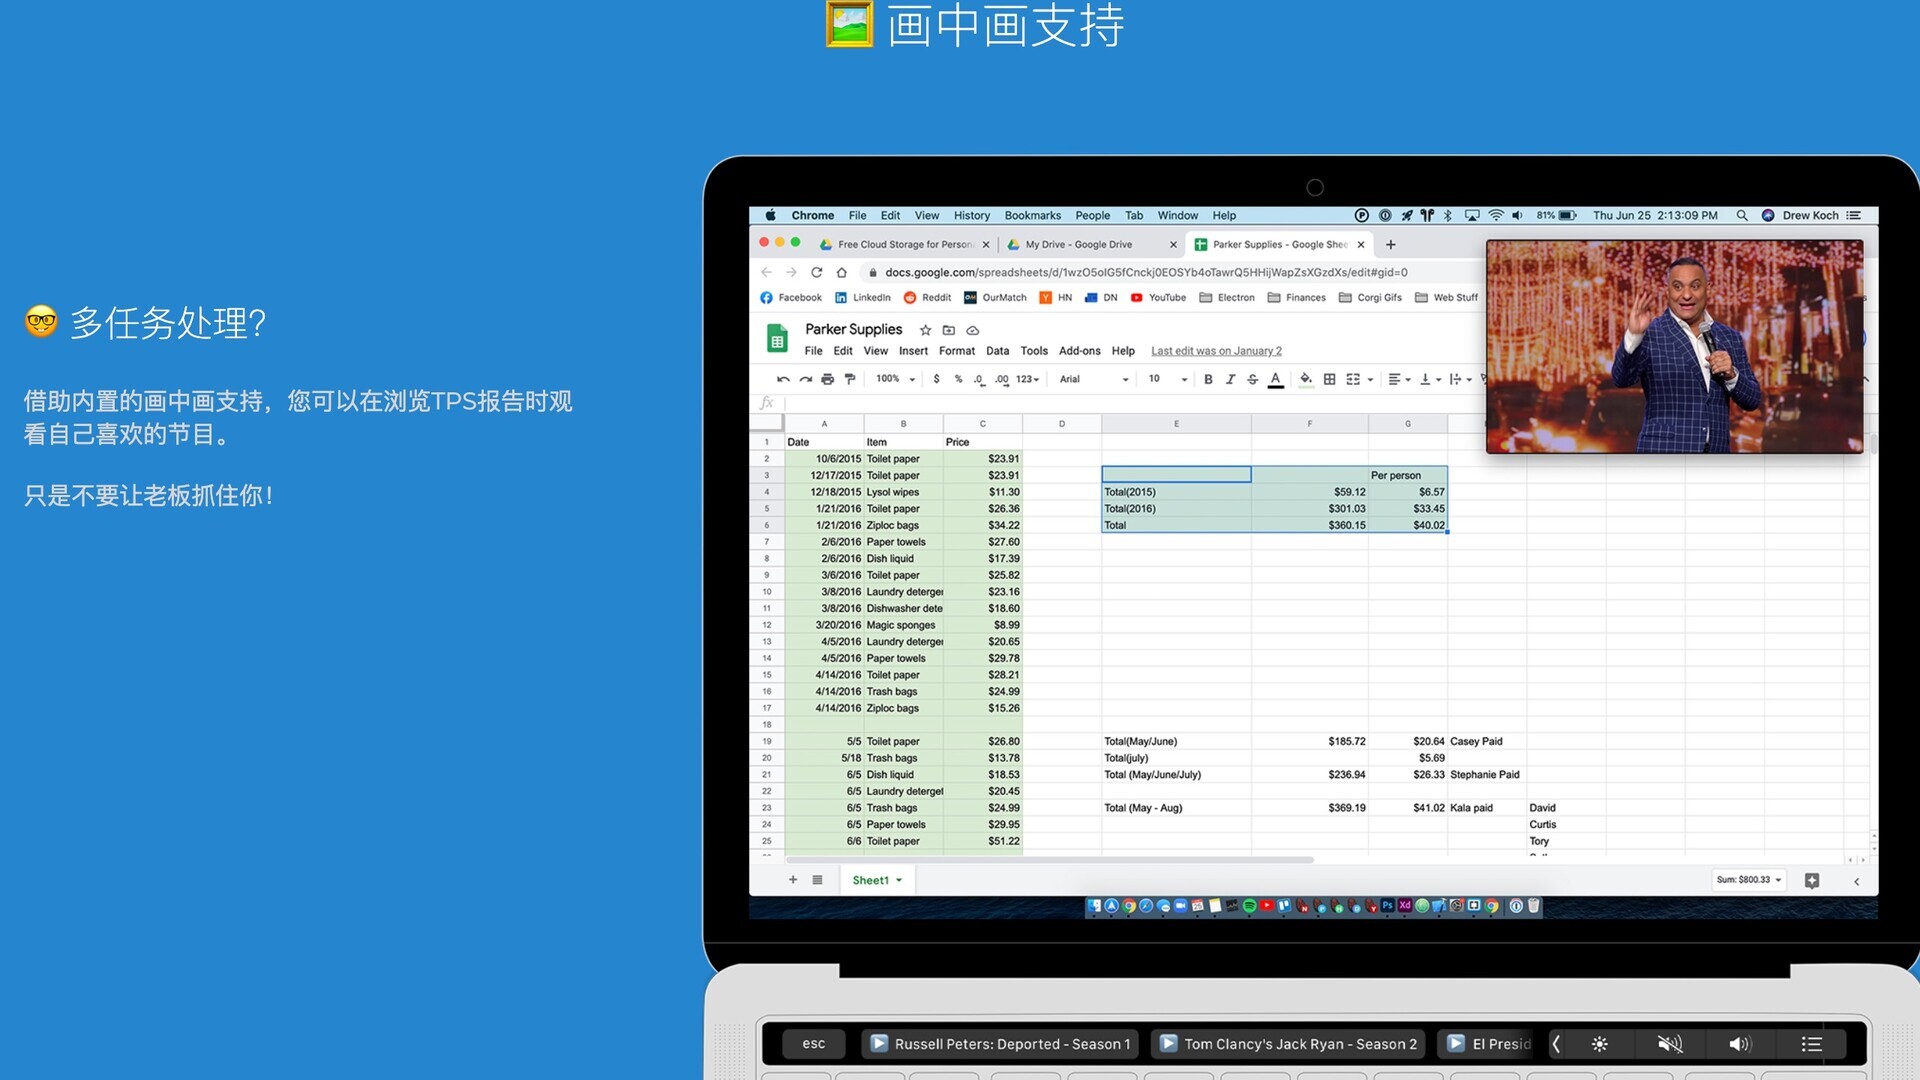Open the Sheets Format menu
This screenshot has width=1920, height=1080.
coord(957,351)
